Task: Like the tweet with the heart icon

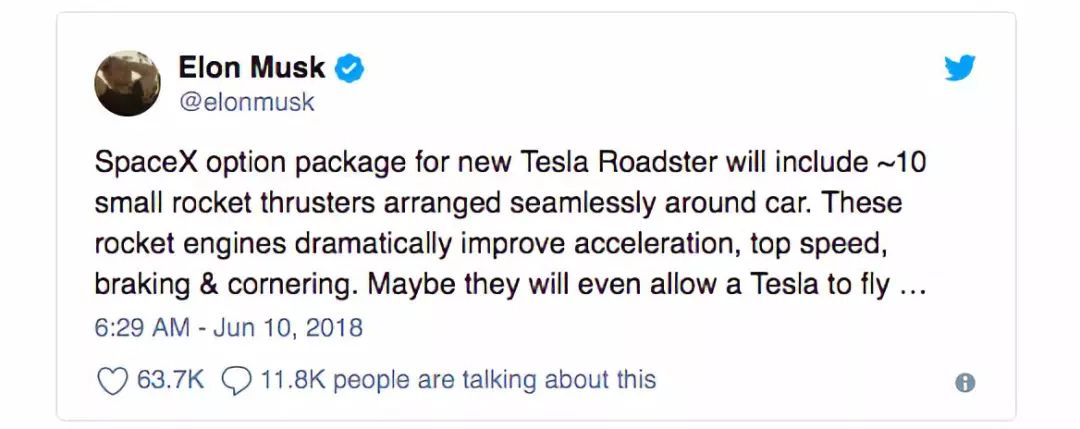Action: 111,381
